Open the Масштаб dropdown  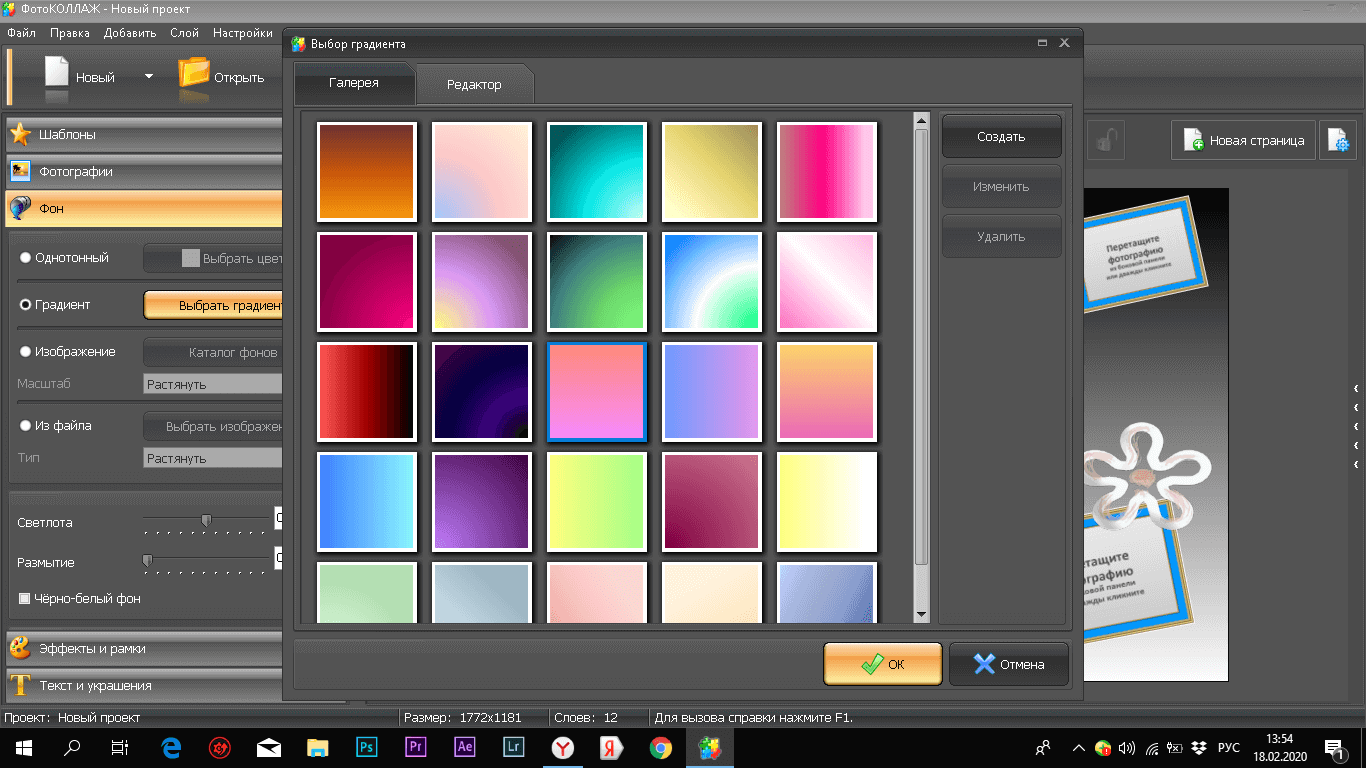click(213, 384)
